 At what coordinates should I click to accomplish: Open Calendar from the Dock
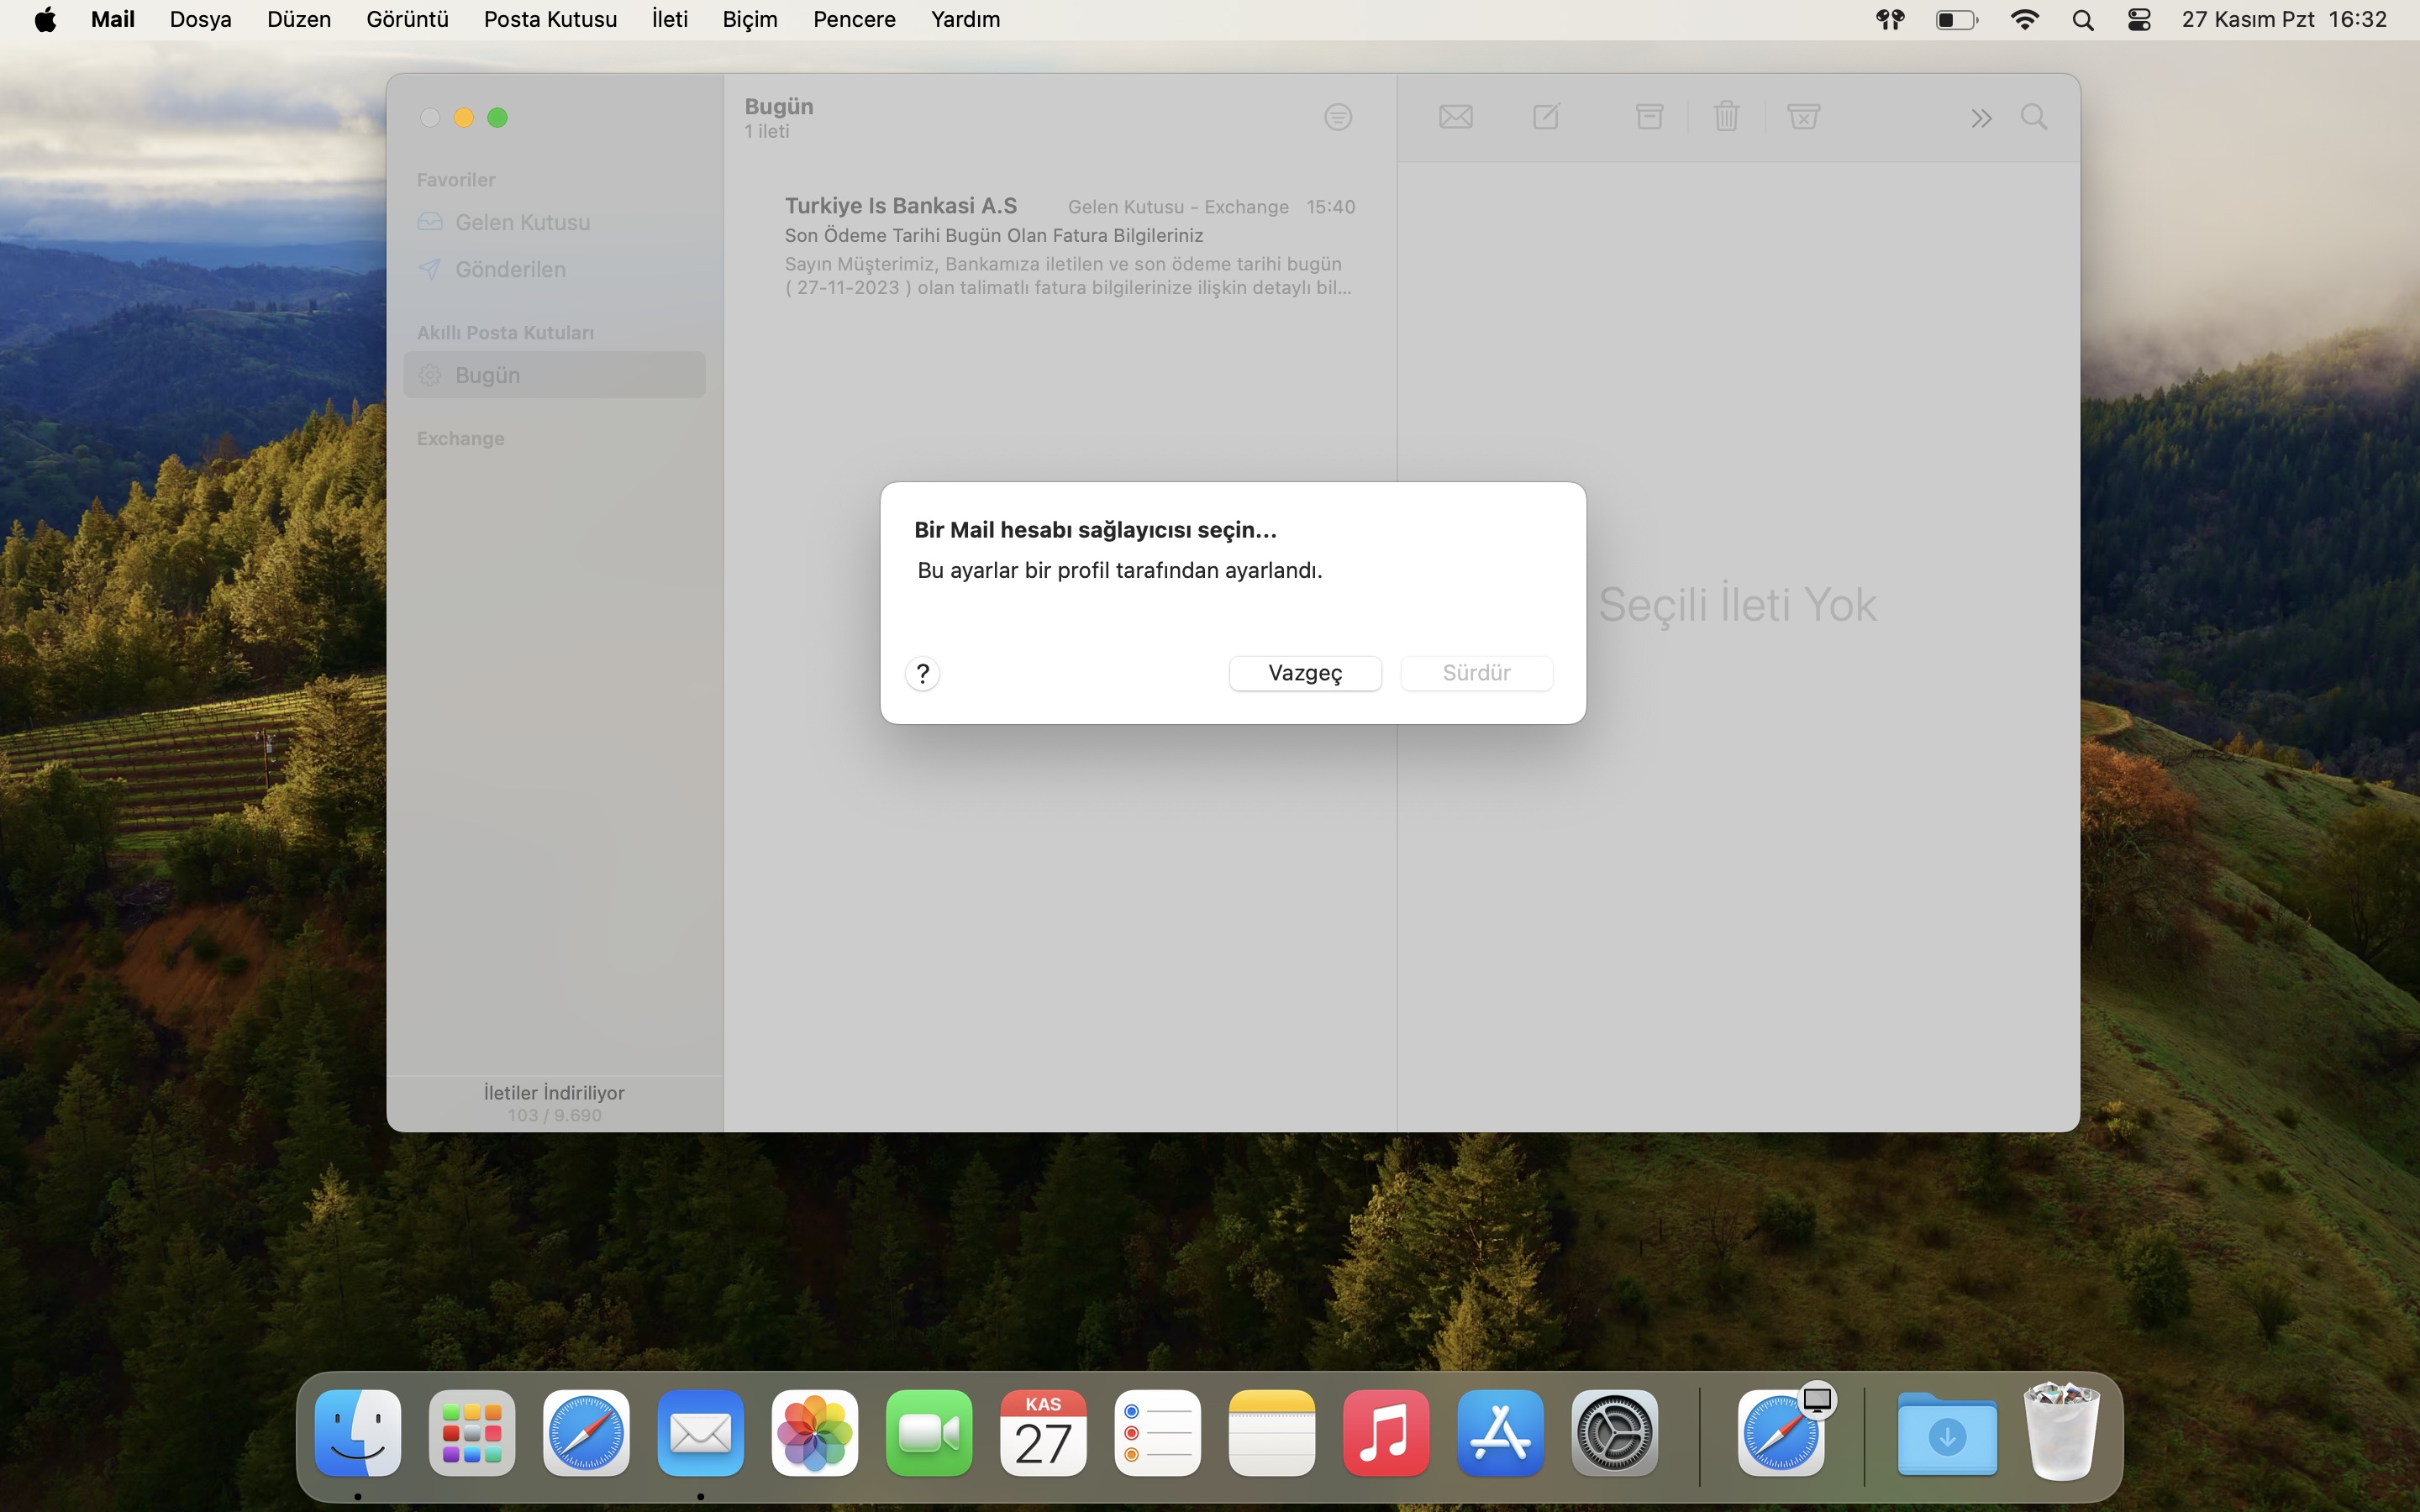pyautogui.click(x=1043, y=1433)
